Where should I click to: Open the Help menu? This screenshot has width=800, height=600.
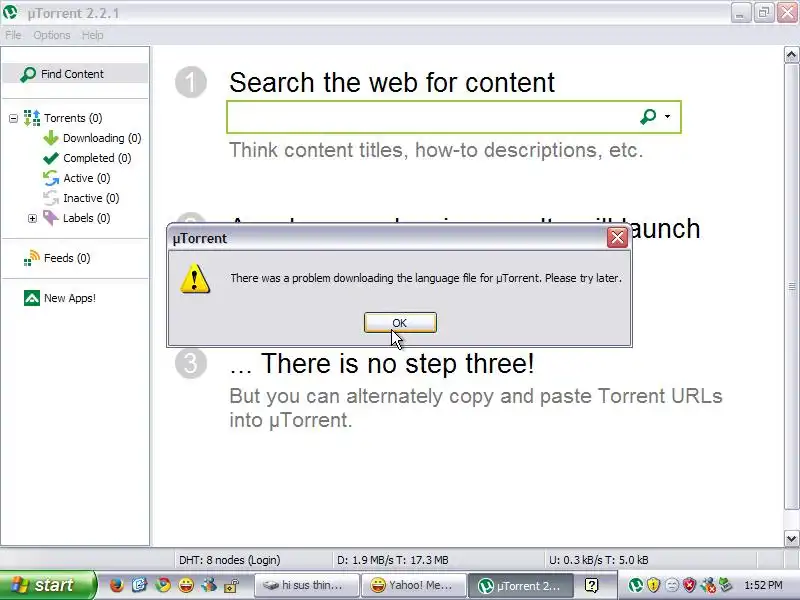click(x=92, y=35)
